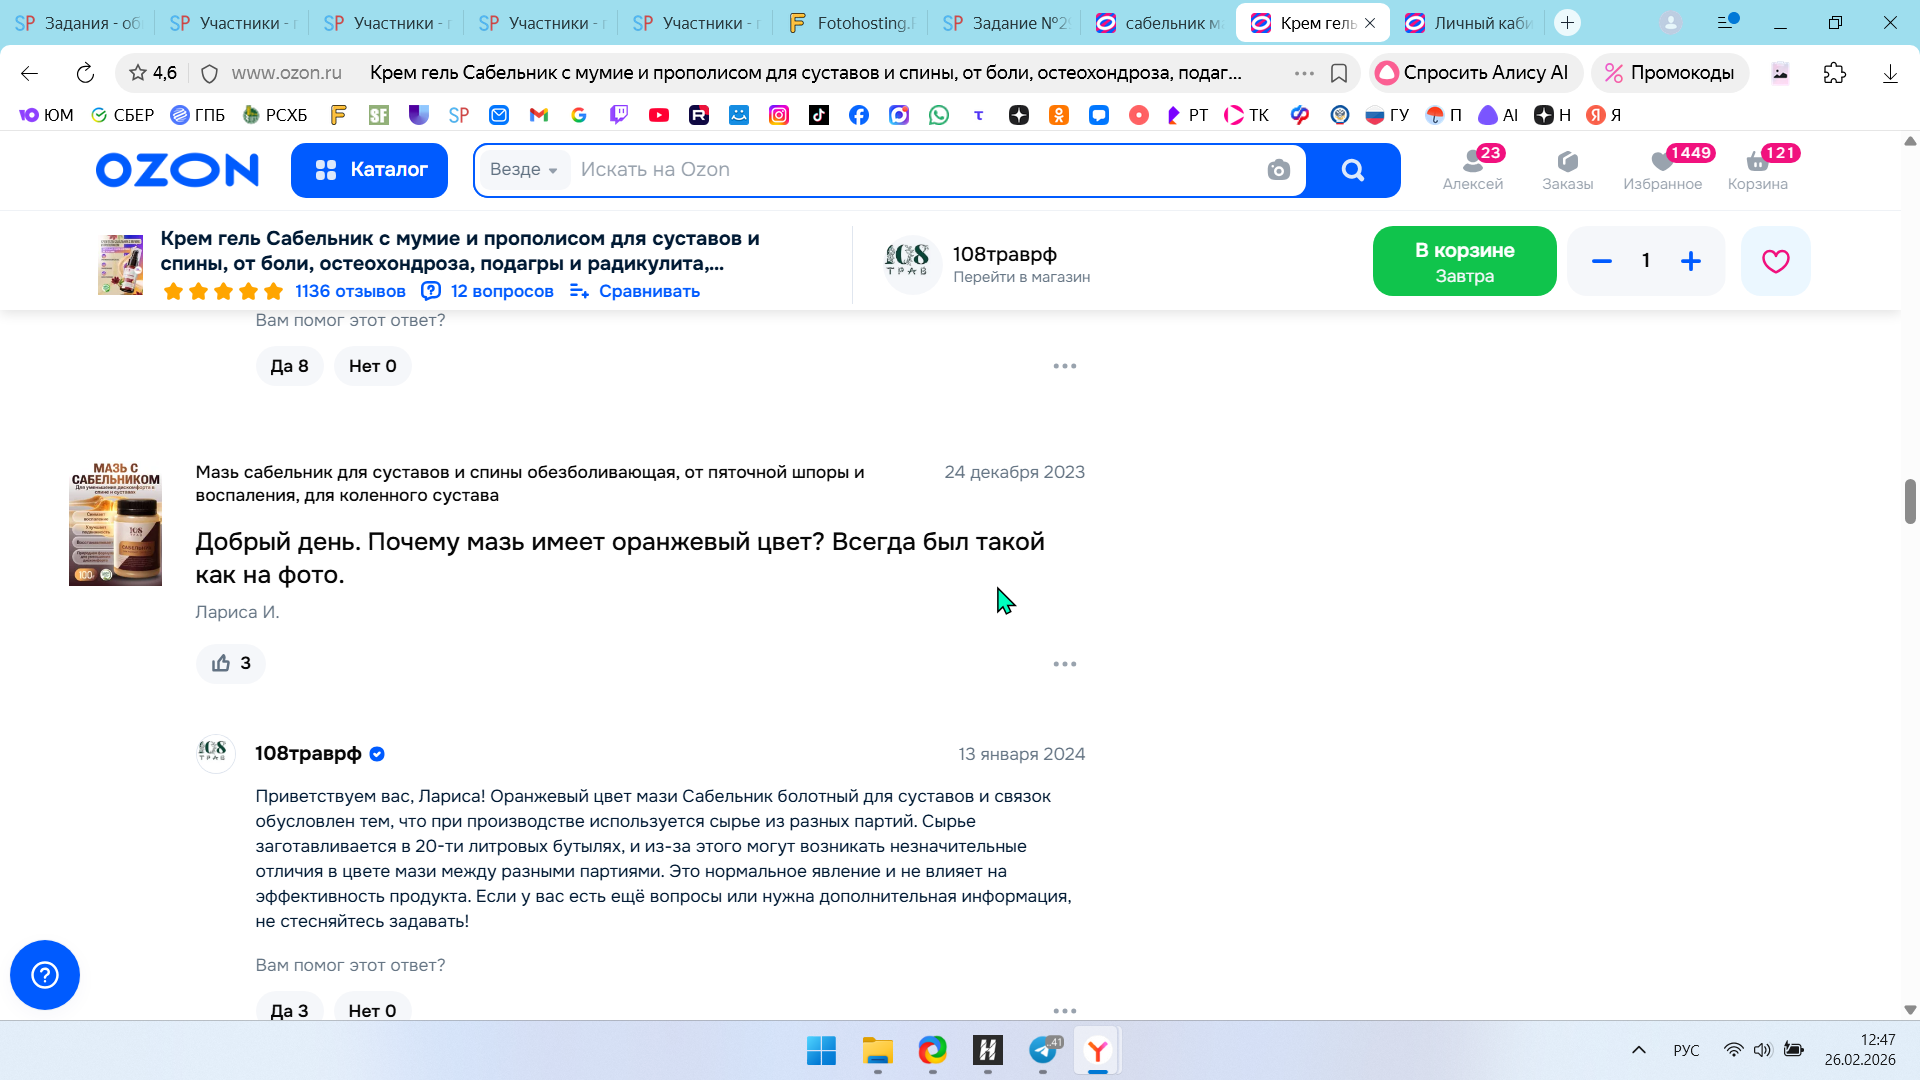Open three-dots menu beside Лариса's question
The width and height of the screenshot is (1920, 1080).
coord(1064,664)
